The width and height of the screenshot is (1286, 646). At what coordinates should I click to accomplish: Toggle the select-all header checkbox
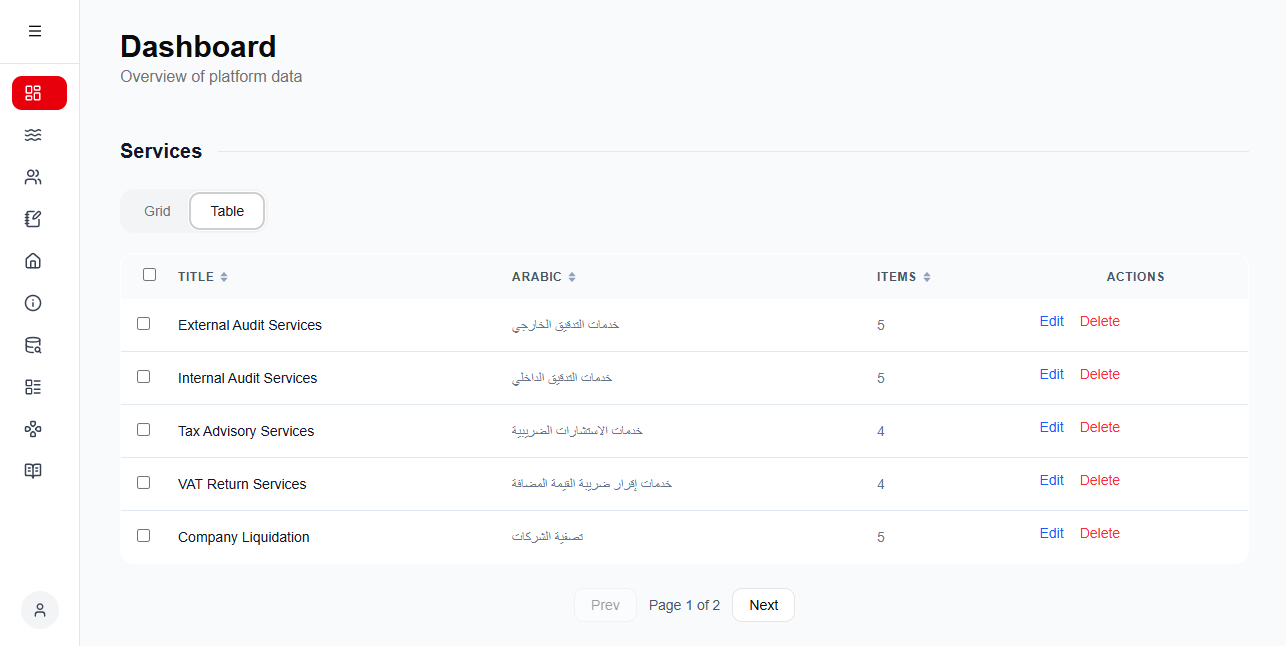point(150,274)
